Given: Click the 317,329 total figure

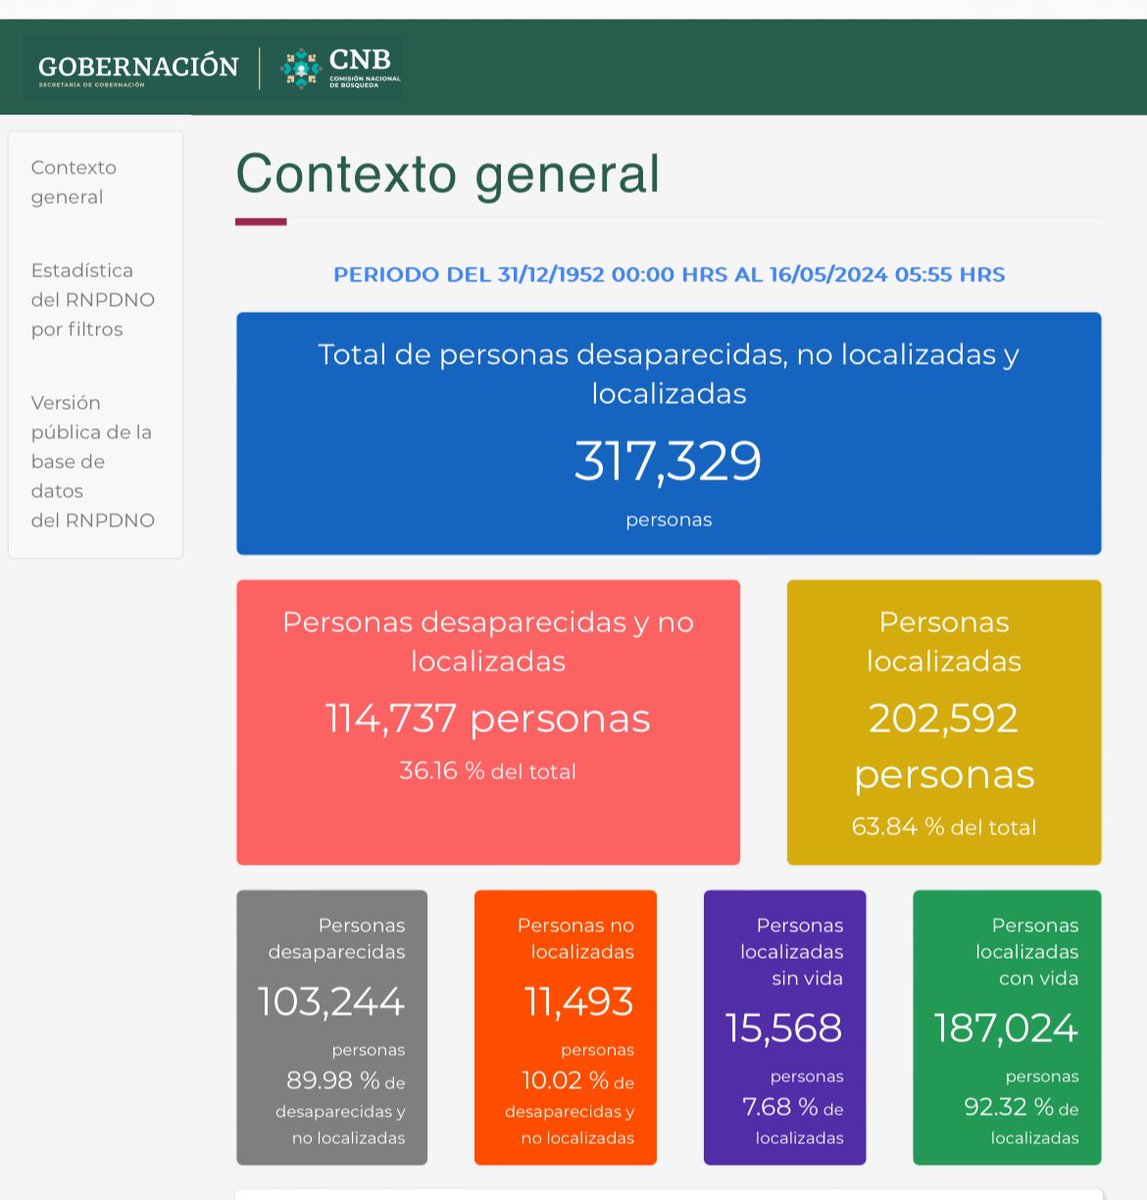Looking at the screenshot, I should pyautogui.click(x=668, y=461).
